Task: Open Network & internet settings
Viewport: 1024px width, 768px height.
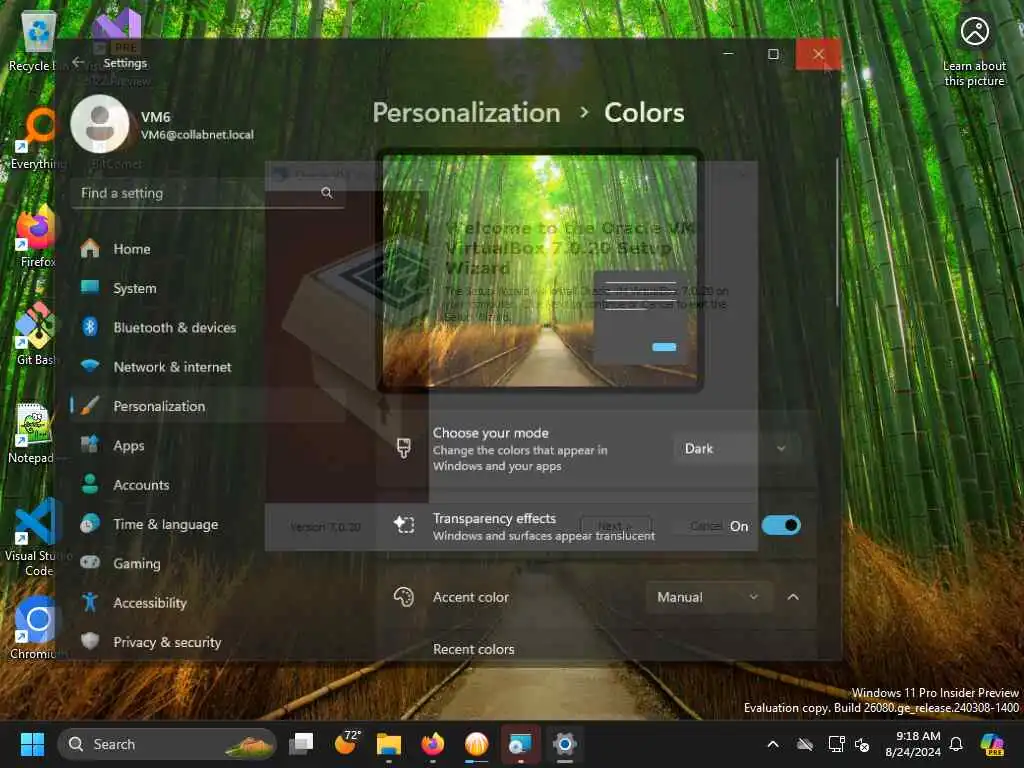Action: [208, 367]
